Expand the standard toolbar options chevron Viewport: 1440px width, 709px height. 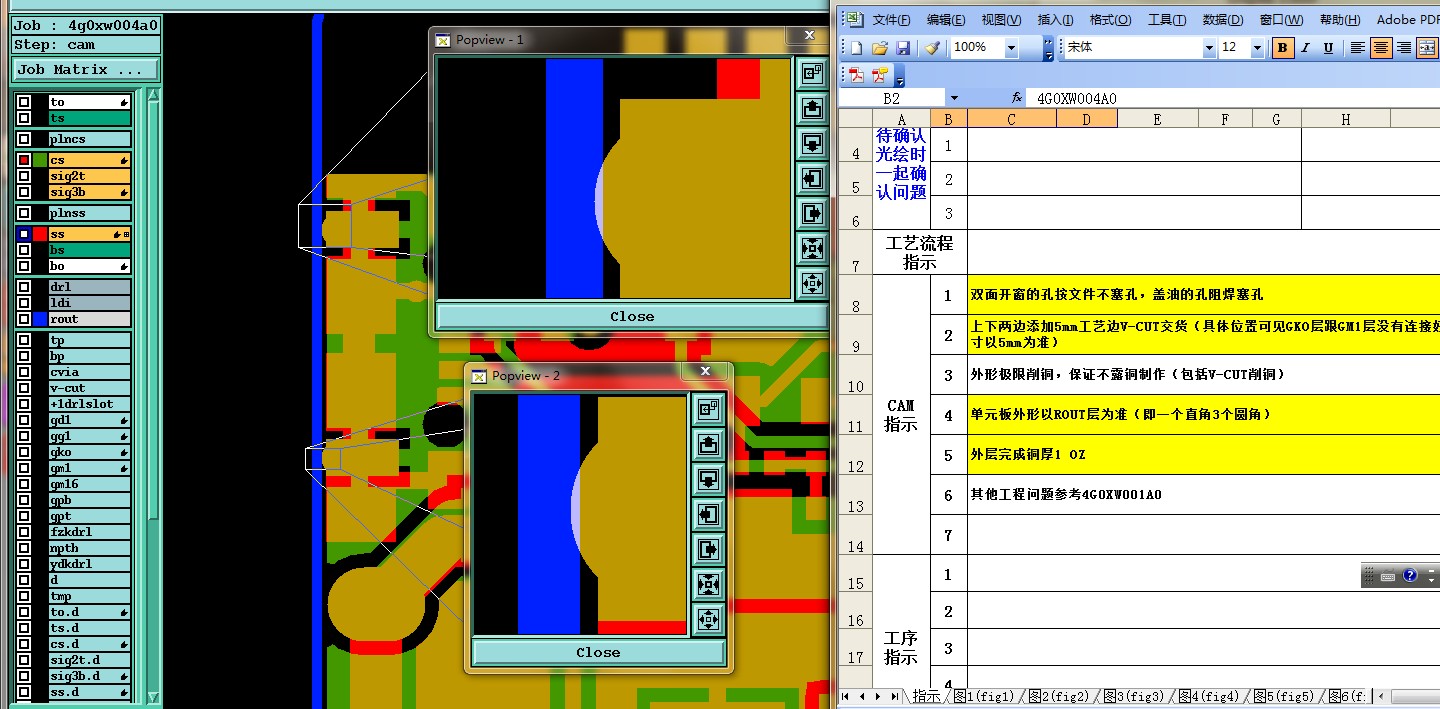click(x=1048, y=47)
